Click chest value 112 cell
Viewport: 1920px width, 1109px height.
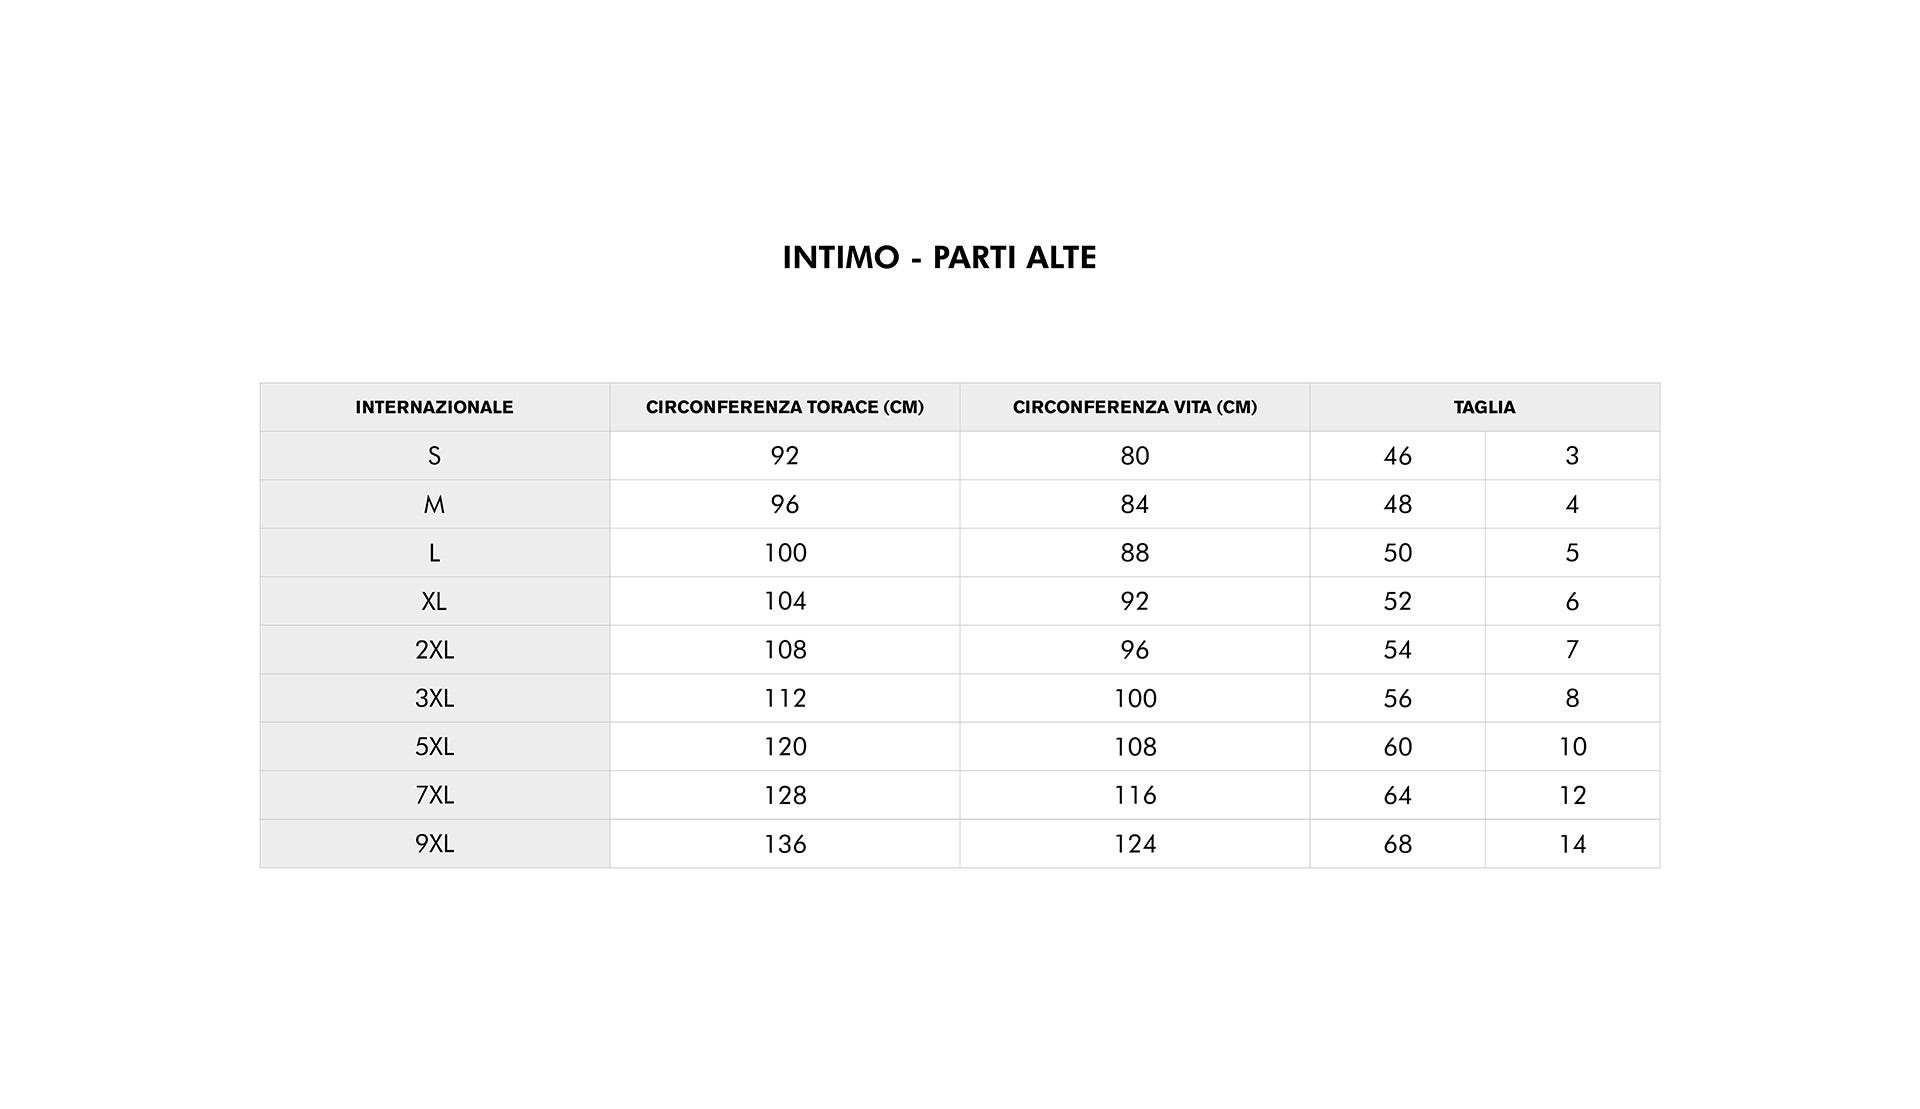tap(785, 698)
